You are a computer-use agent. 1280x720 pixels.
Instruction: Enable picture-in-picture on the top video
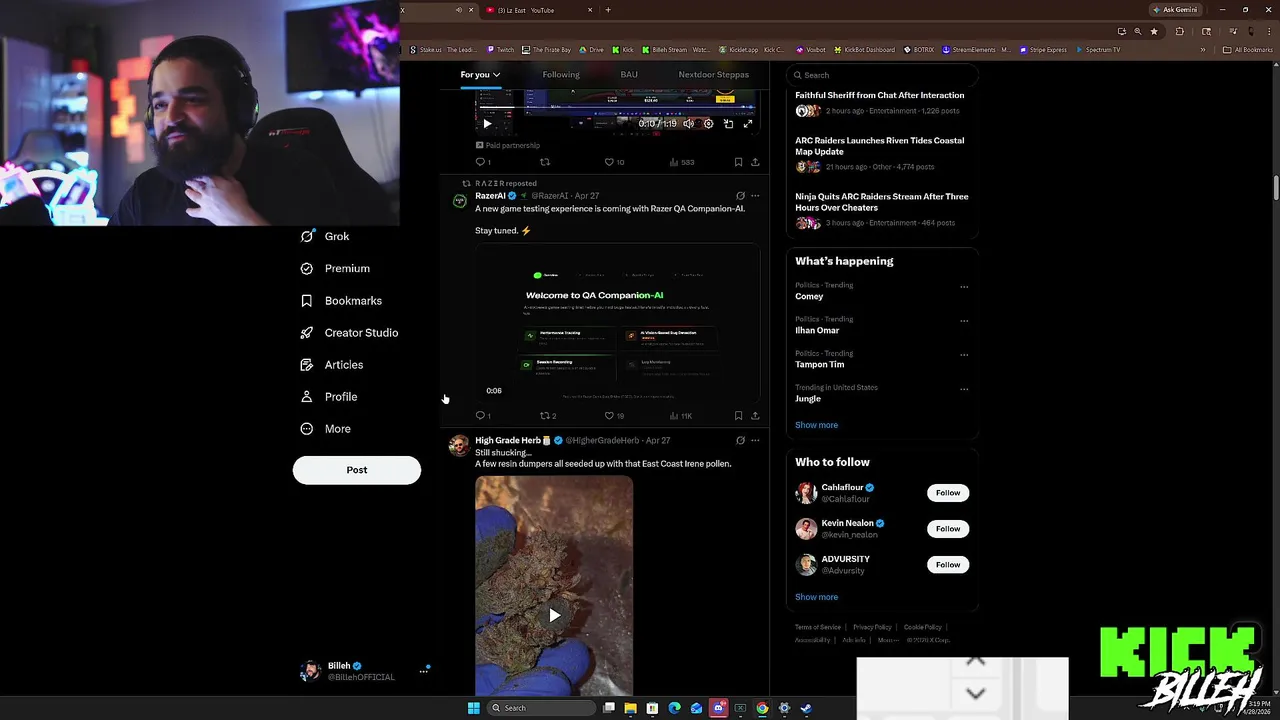click(x=728, y=124)
